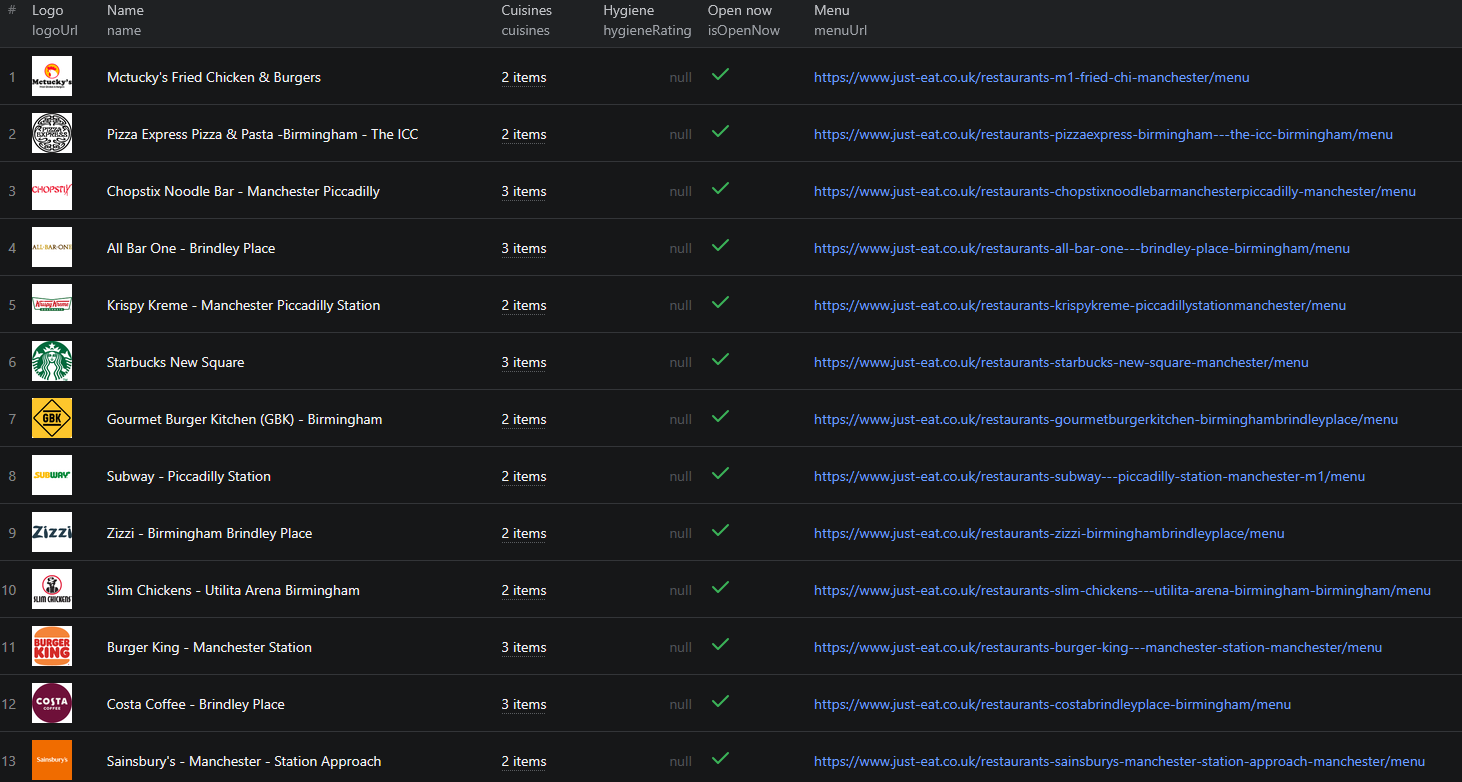Screen dimensions: 1462x782
Task: Click the open-now checkmark for Burger King row
Action: click(x=720, y=644)
